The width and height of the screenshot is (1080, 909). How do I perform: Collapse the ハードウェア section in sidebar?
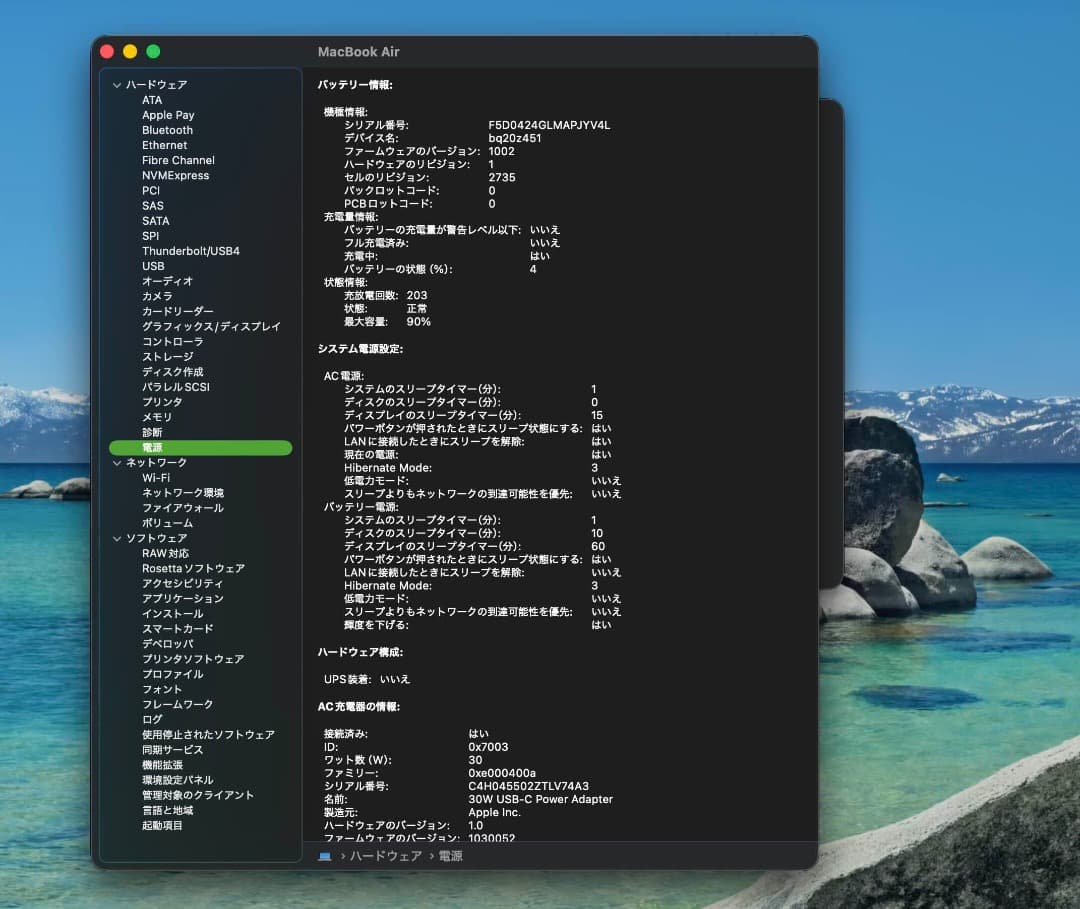click(x=117, y=85)
